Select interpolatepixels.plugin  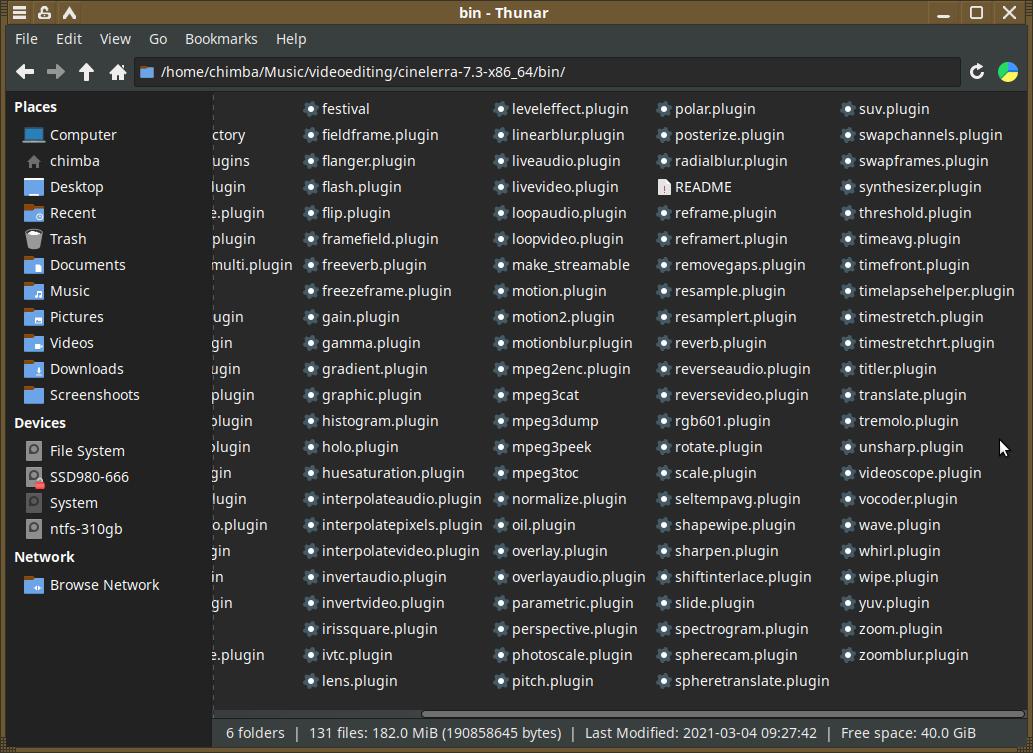[393, 525]
